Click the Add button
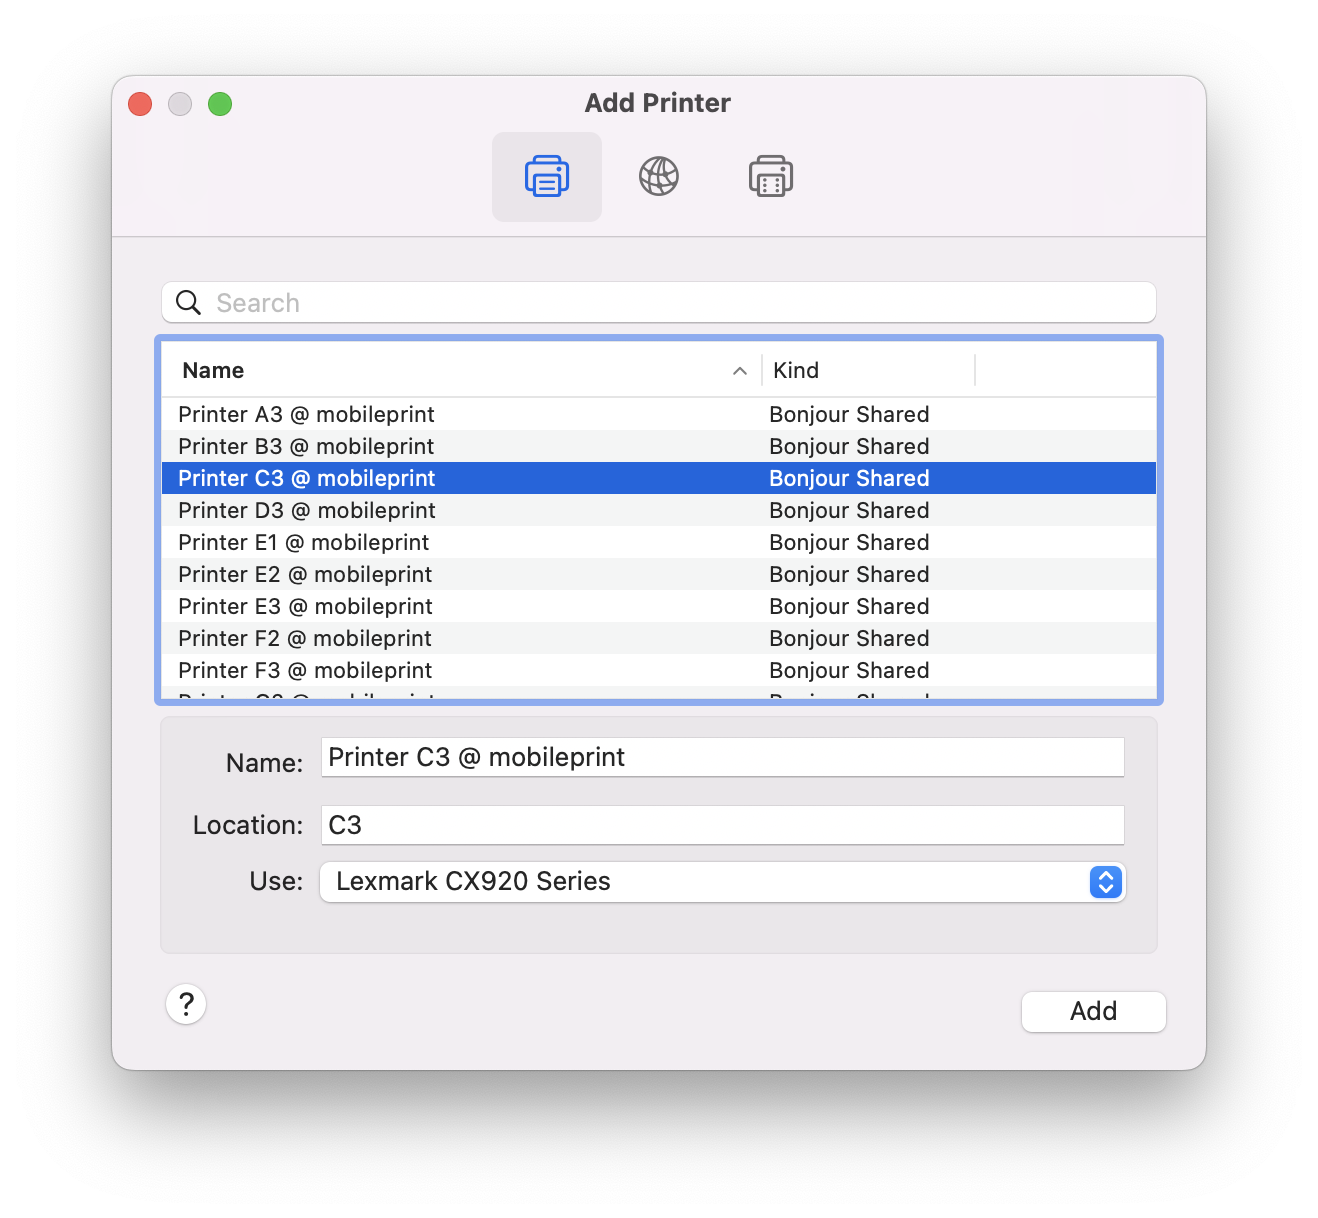 [x=1093, y=1011]
